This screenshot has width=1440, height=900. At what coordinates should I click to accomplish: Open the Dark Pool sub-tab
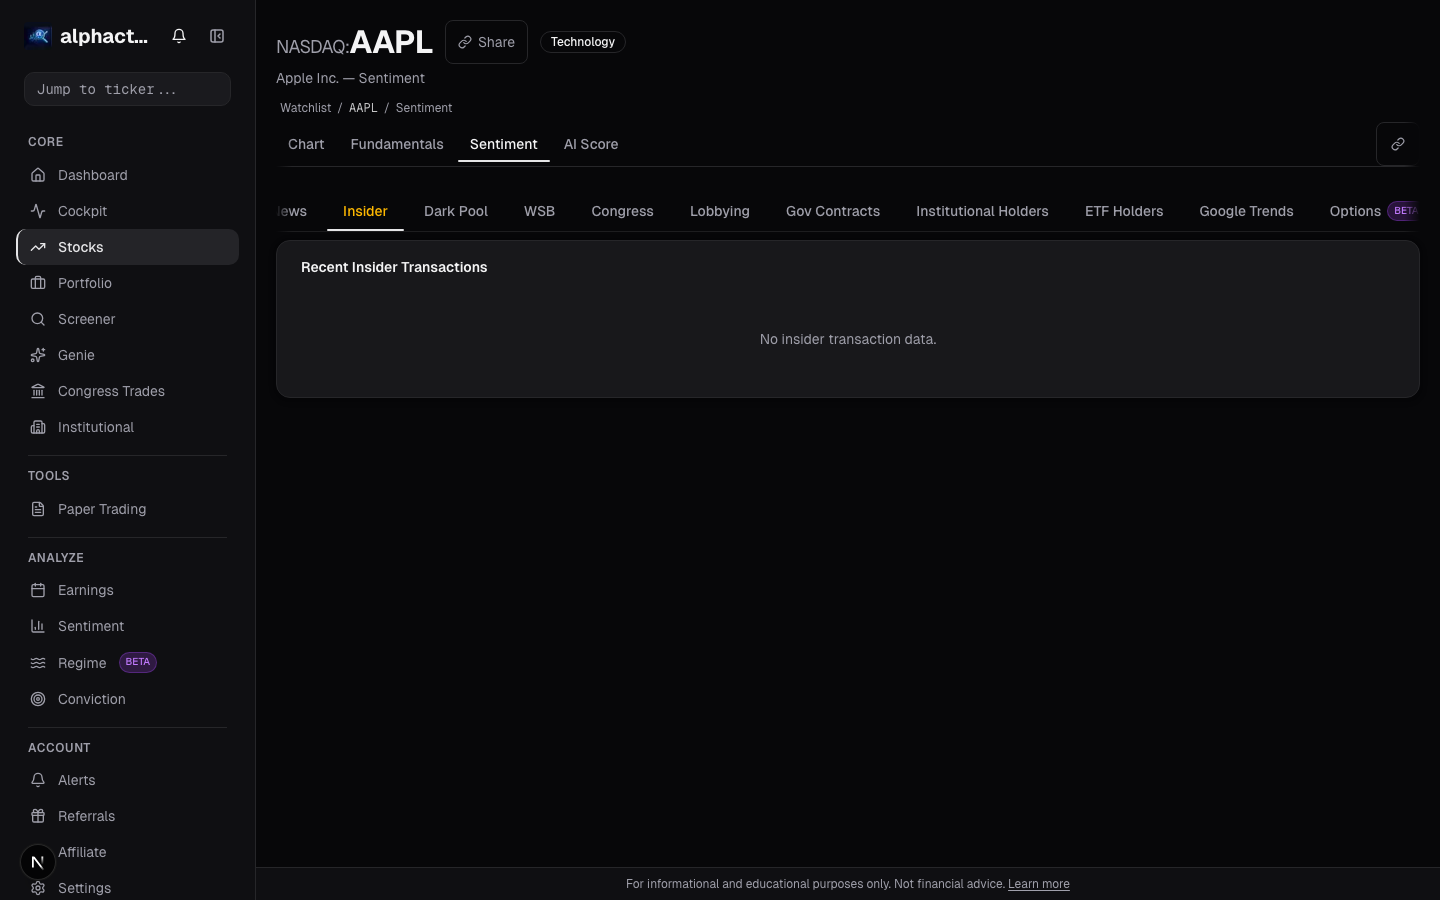click(x=456, y=211)
